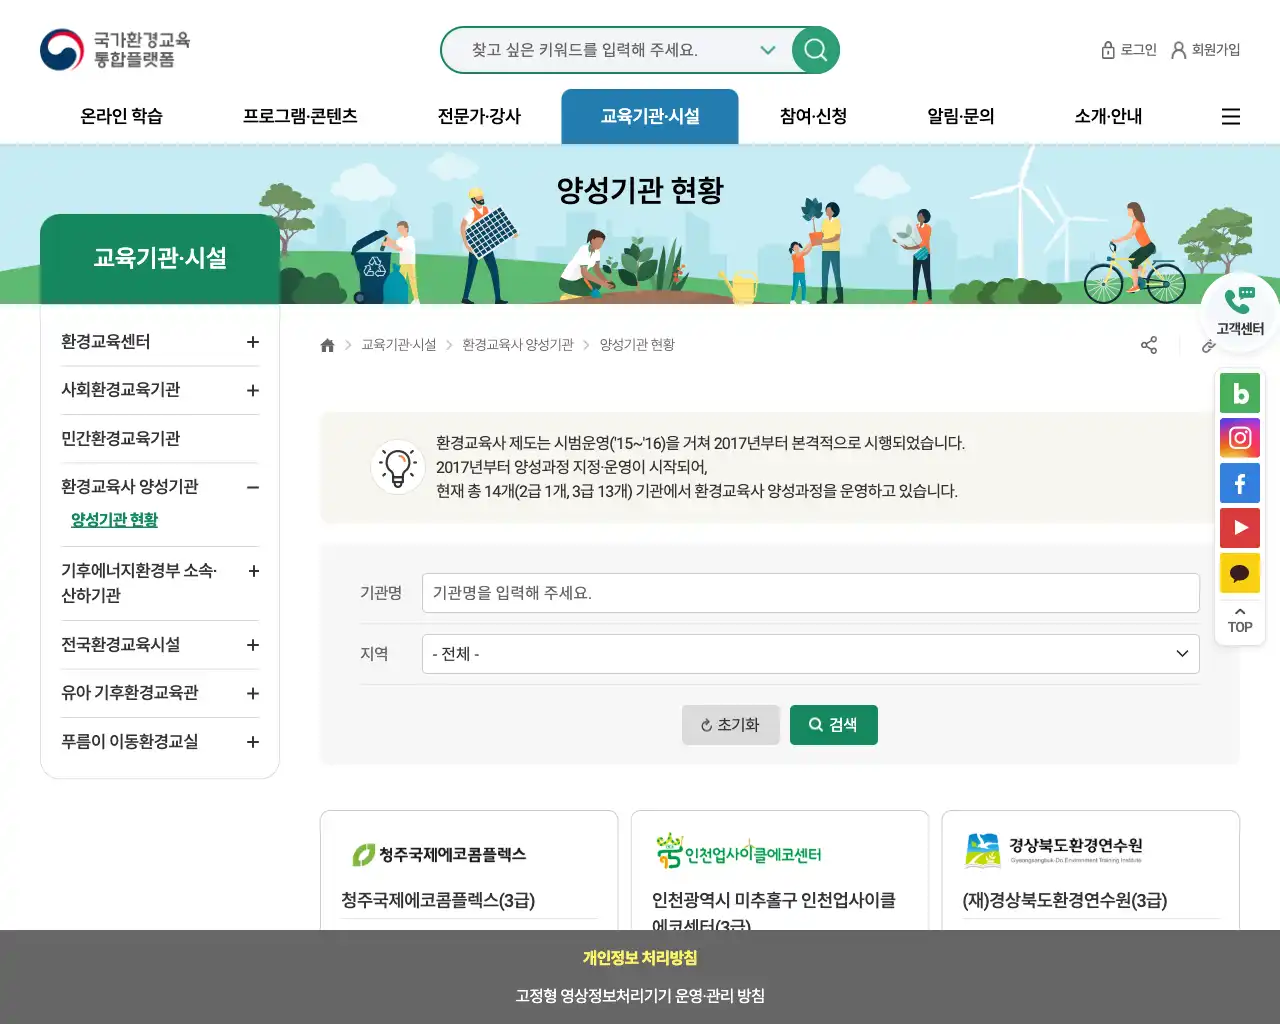Open the hamburger menu at top right

tap(1230, 116)
